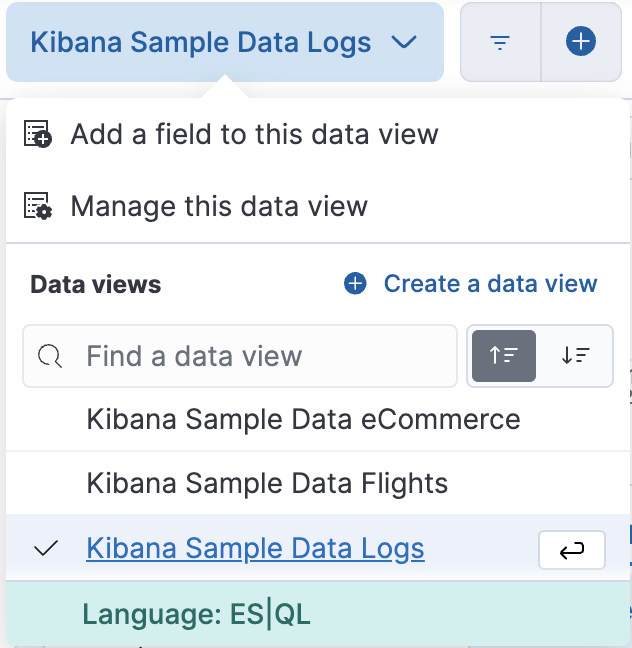Click the round plus icon at top right
The width and height of the screenshot is (632, 648).
tap(581, 42)
